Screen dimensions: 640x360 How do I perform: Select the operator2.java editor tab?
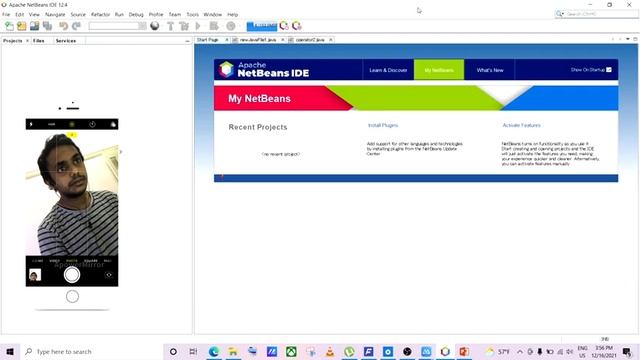[x=310, y=40]
